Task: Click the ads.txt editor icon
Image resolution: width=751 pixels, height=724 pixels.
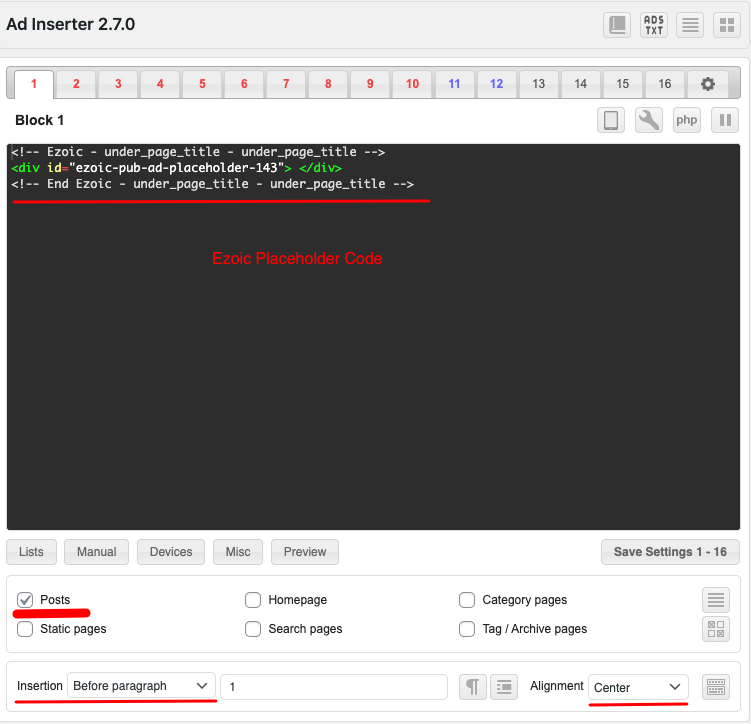Action: click(654, 25)
